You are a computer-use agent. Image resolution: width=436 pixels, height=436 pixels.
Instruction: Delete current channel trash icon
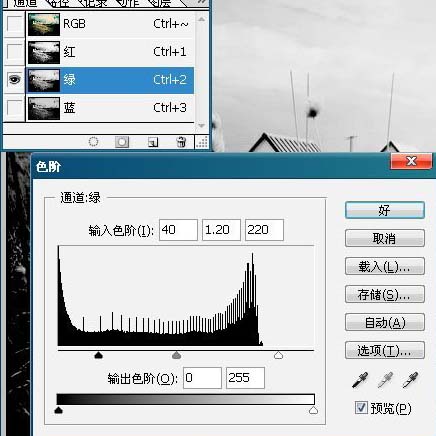point(181,142)
